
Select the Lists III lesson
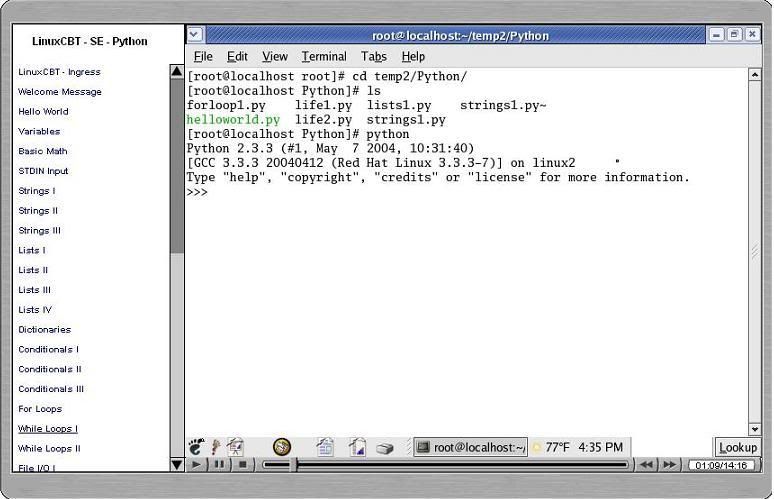coord(35,290)
